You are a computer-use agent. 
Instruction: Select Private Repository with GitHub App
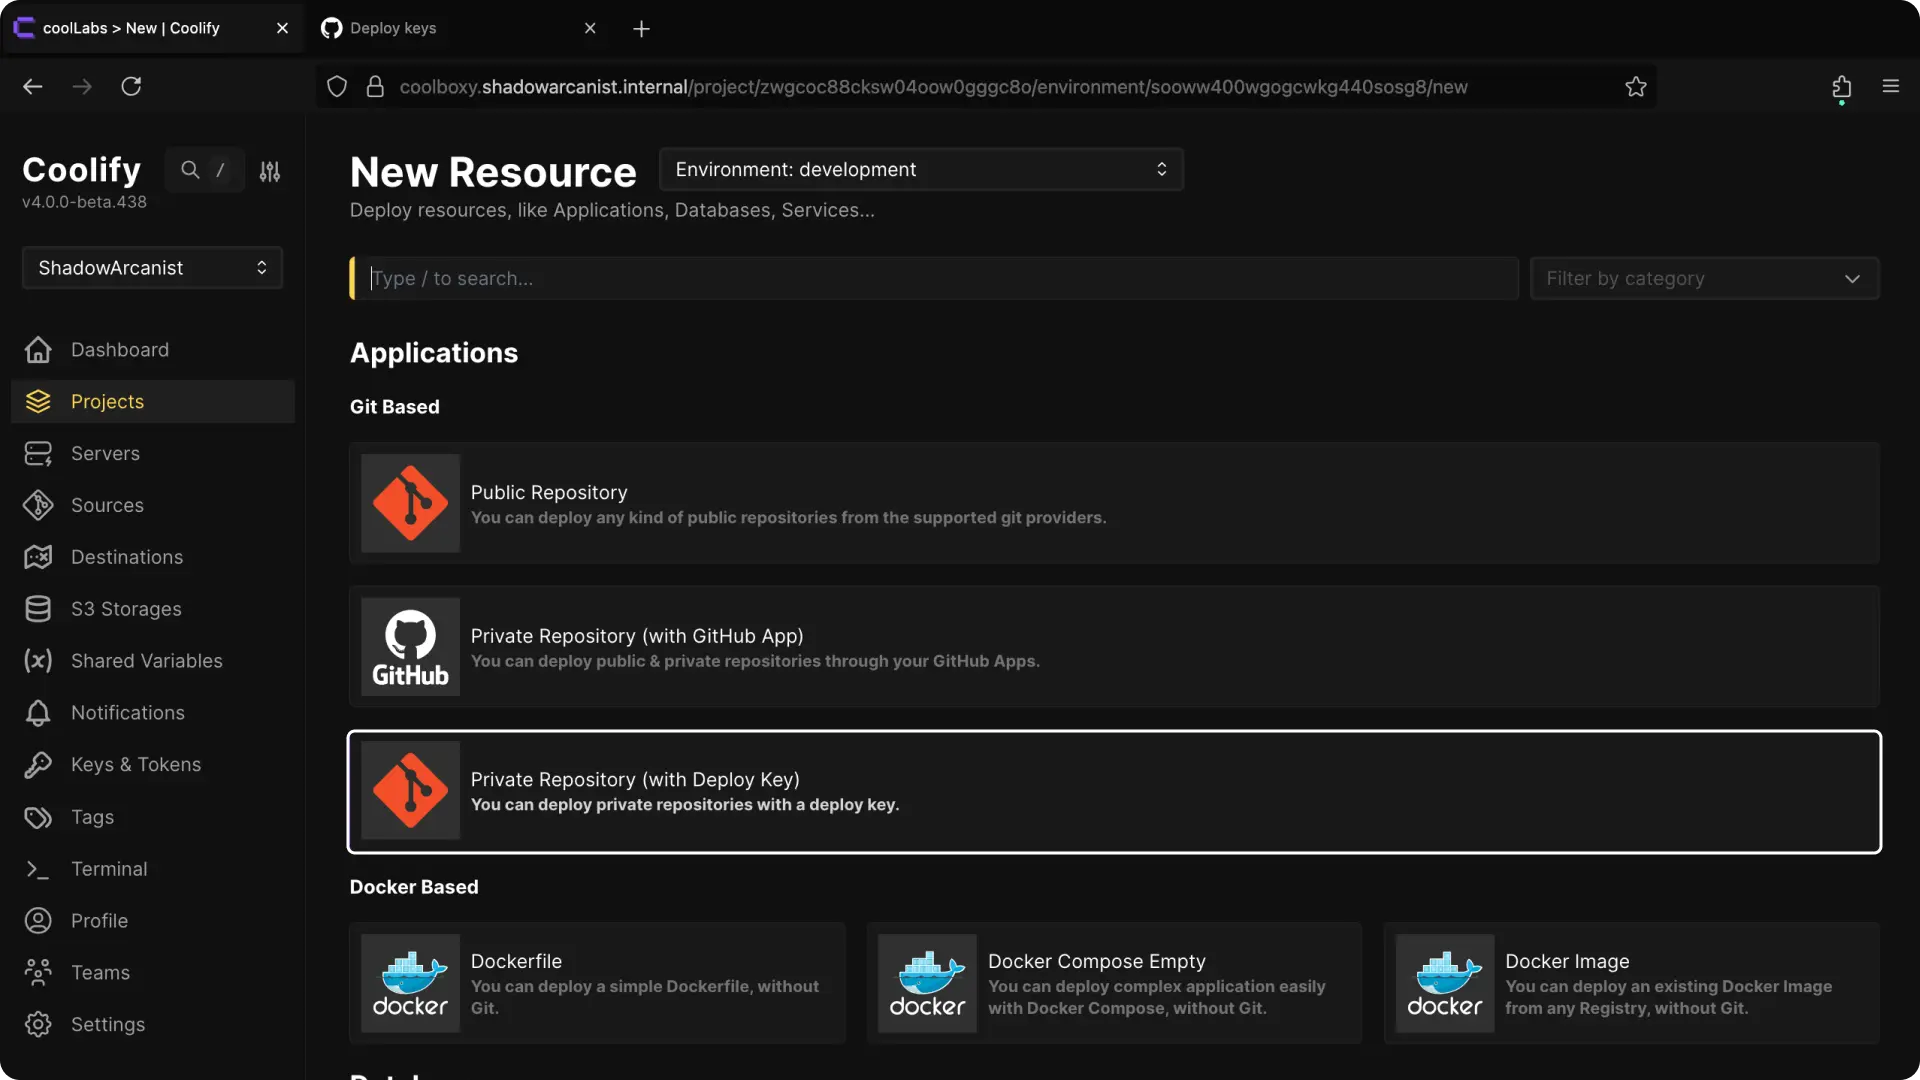click(x=1113, y=647)
